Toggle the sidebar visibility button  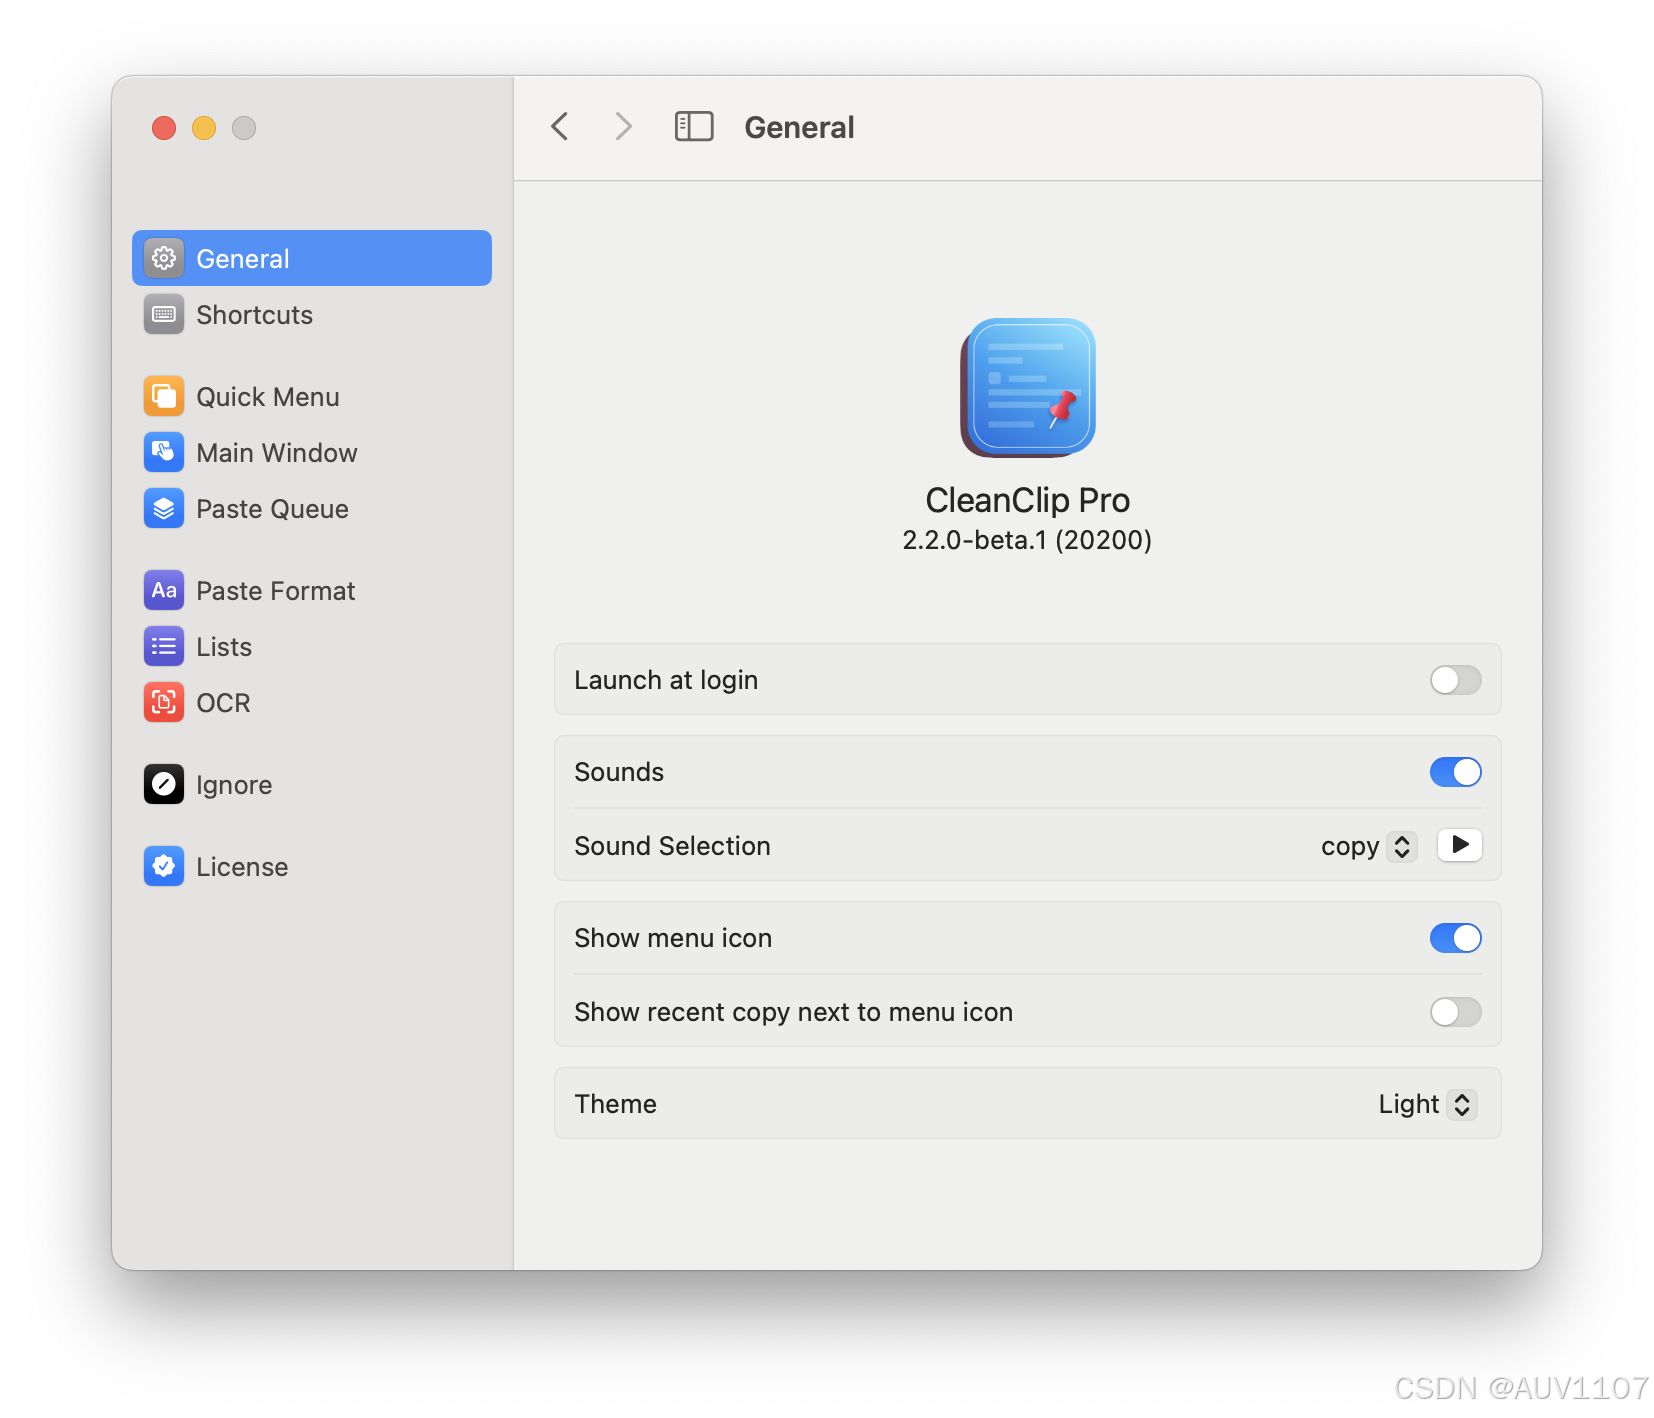[x=694, y=127]
